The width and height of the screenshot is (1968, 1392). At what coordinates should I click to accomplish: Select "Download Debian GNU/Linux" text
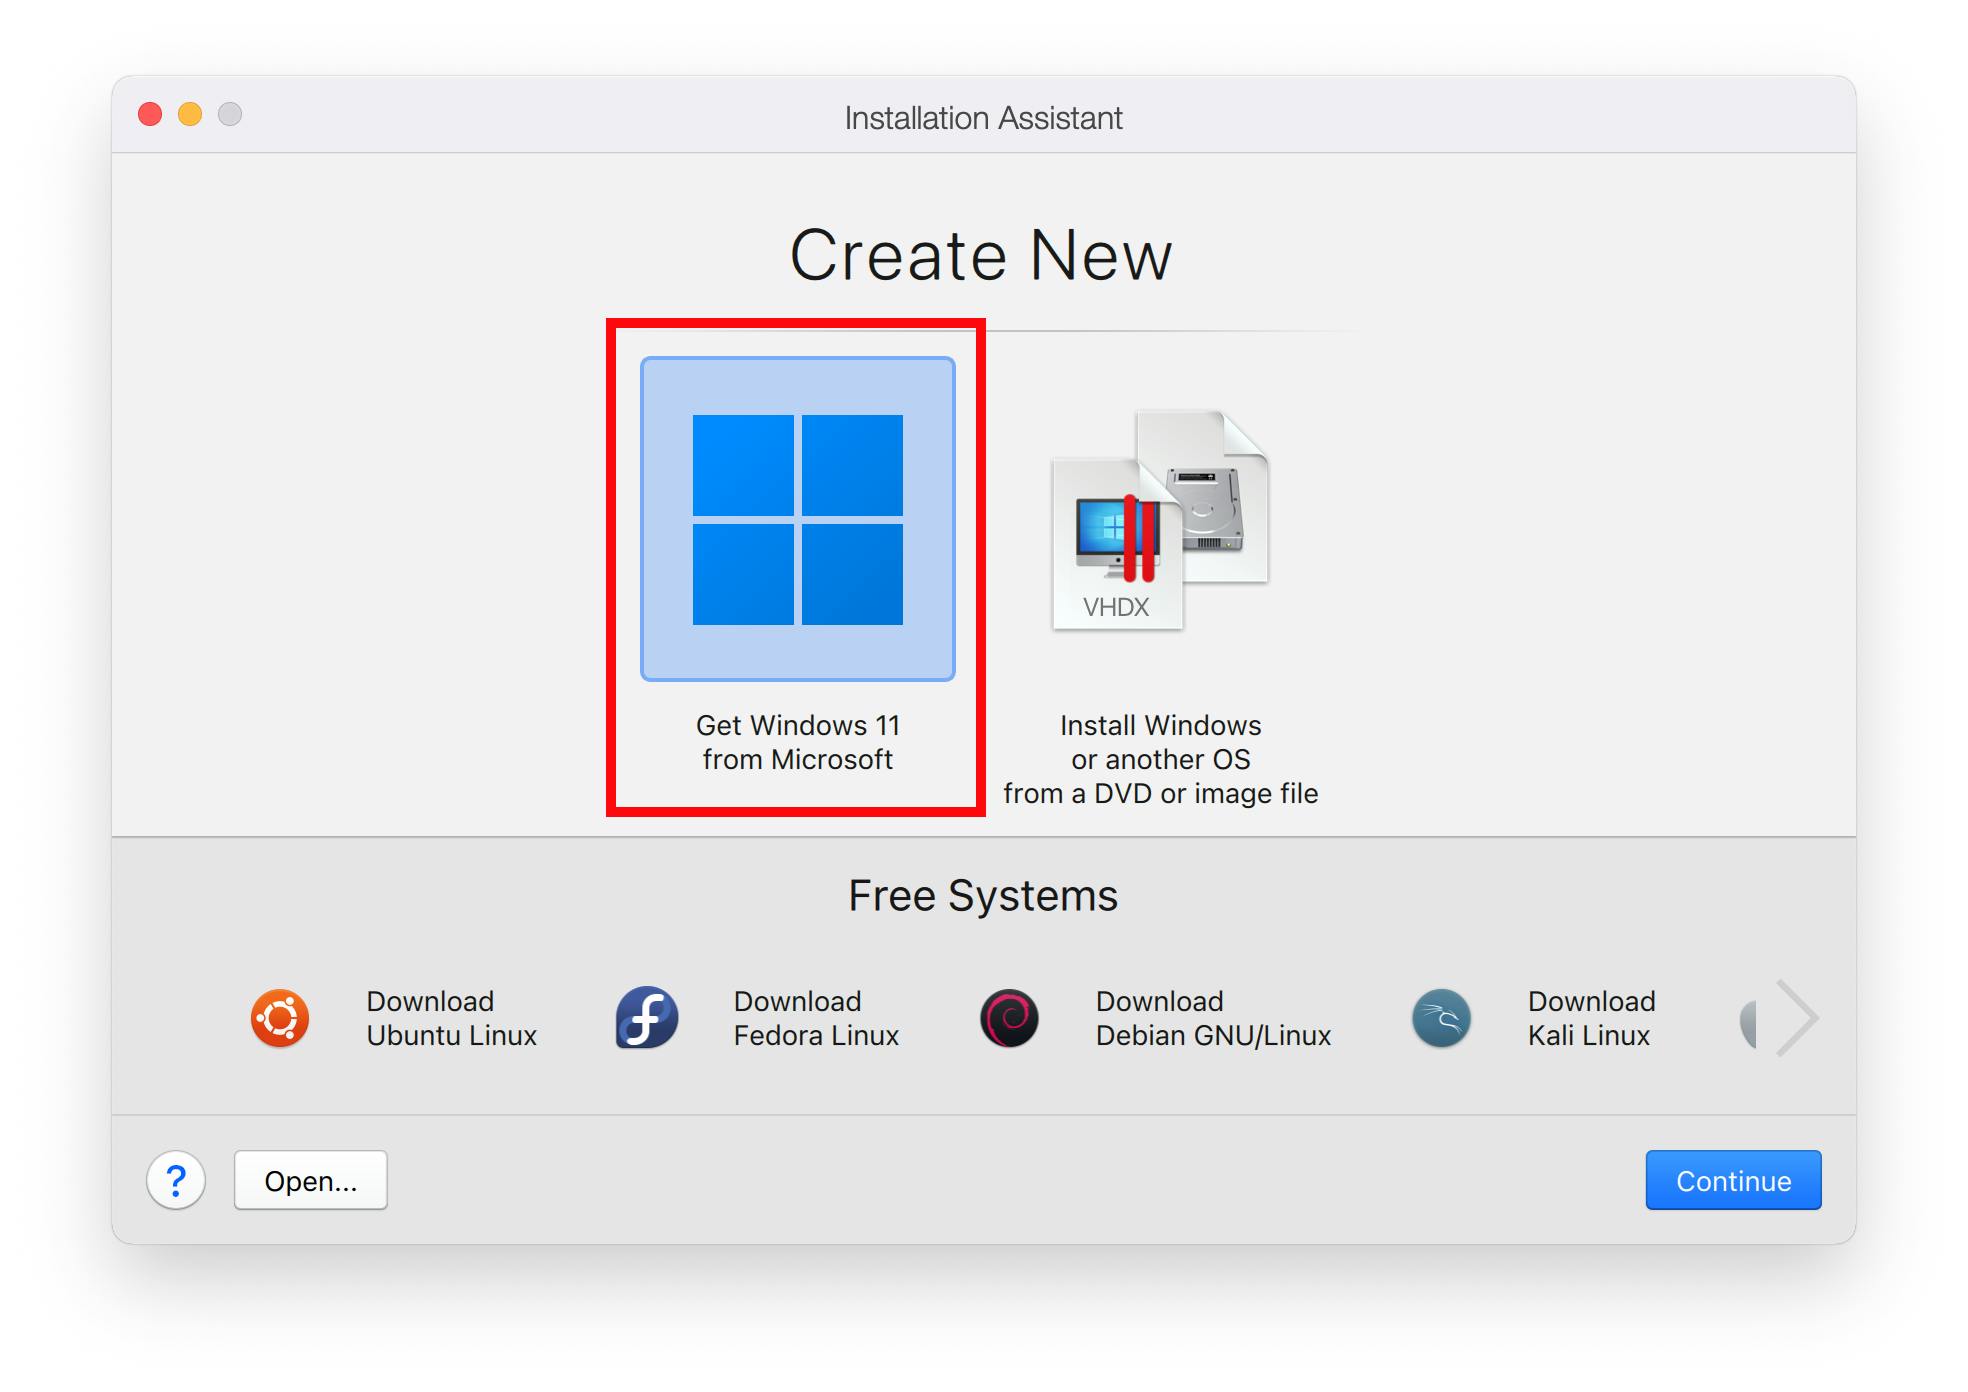pos(1213,1019)
